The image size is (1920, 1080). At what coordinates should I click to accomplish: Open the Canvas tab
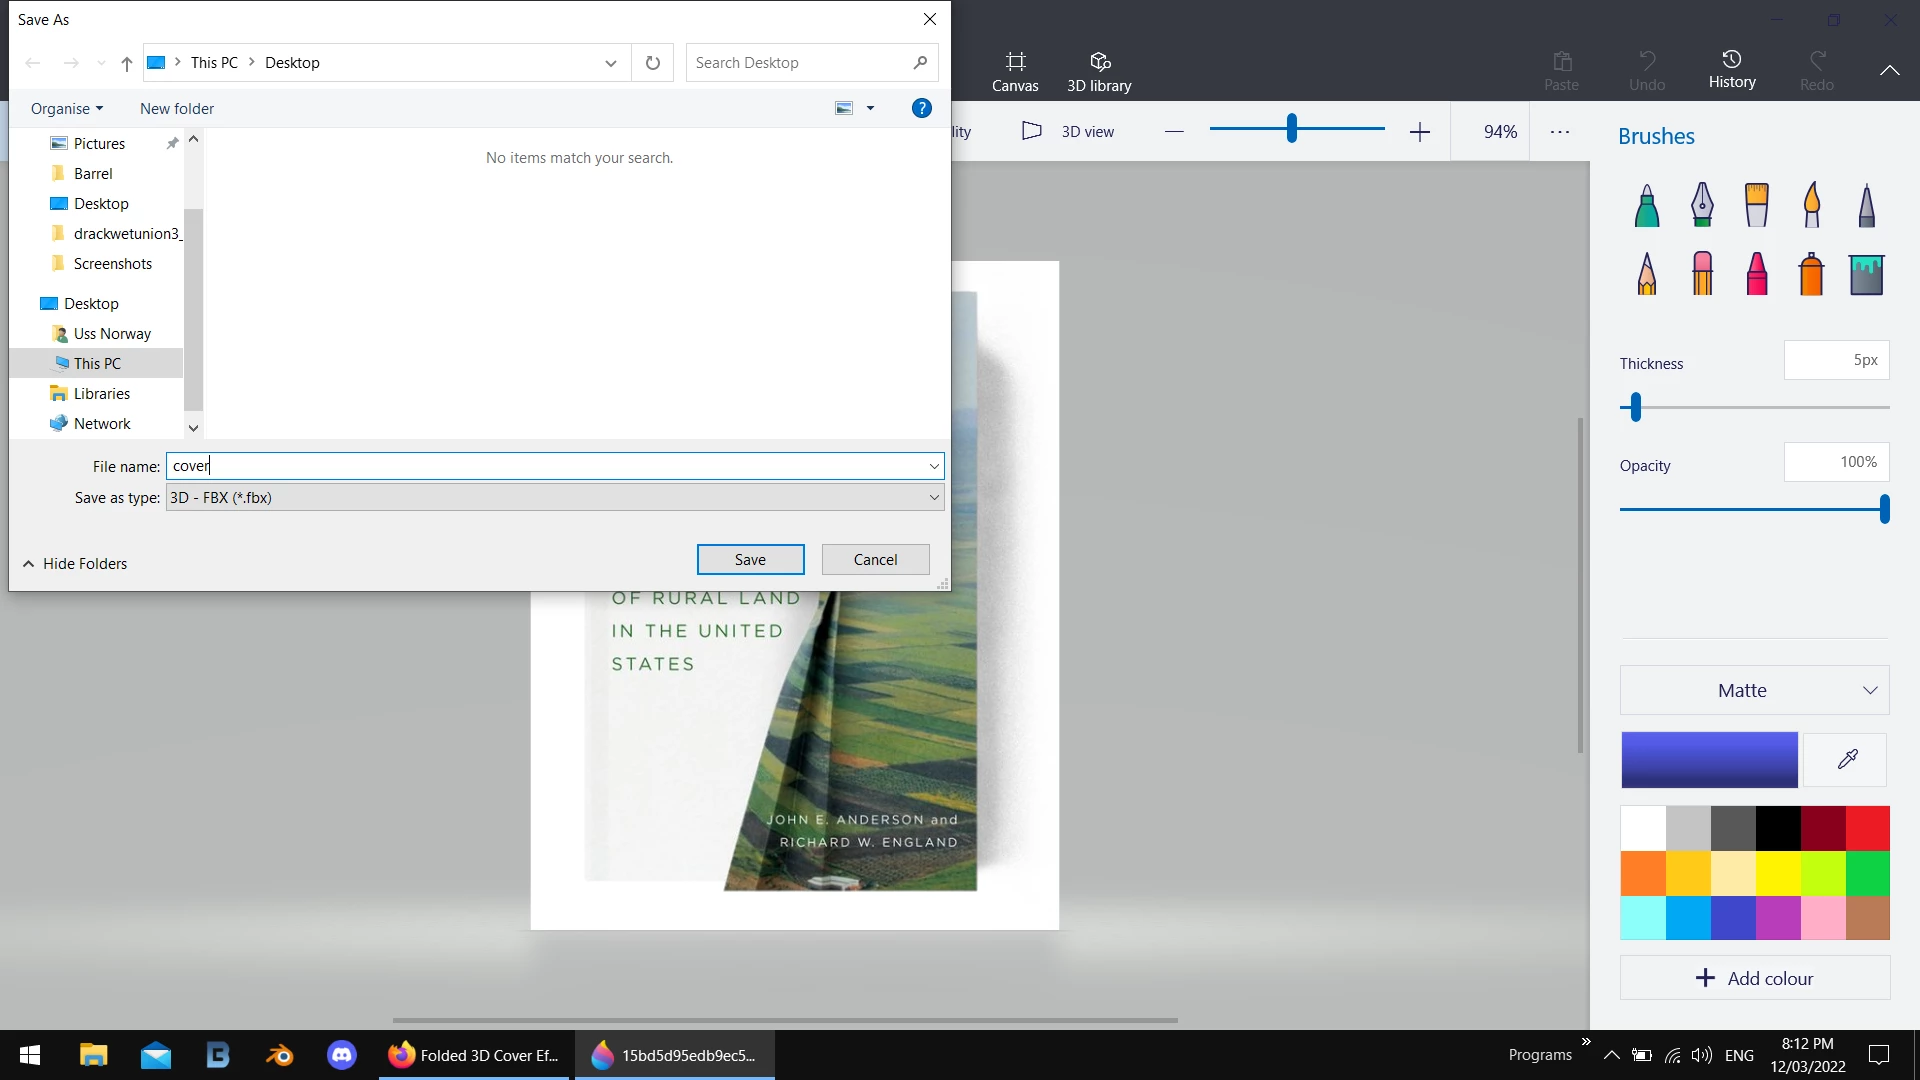(1015, 71)
